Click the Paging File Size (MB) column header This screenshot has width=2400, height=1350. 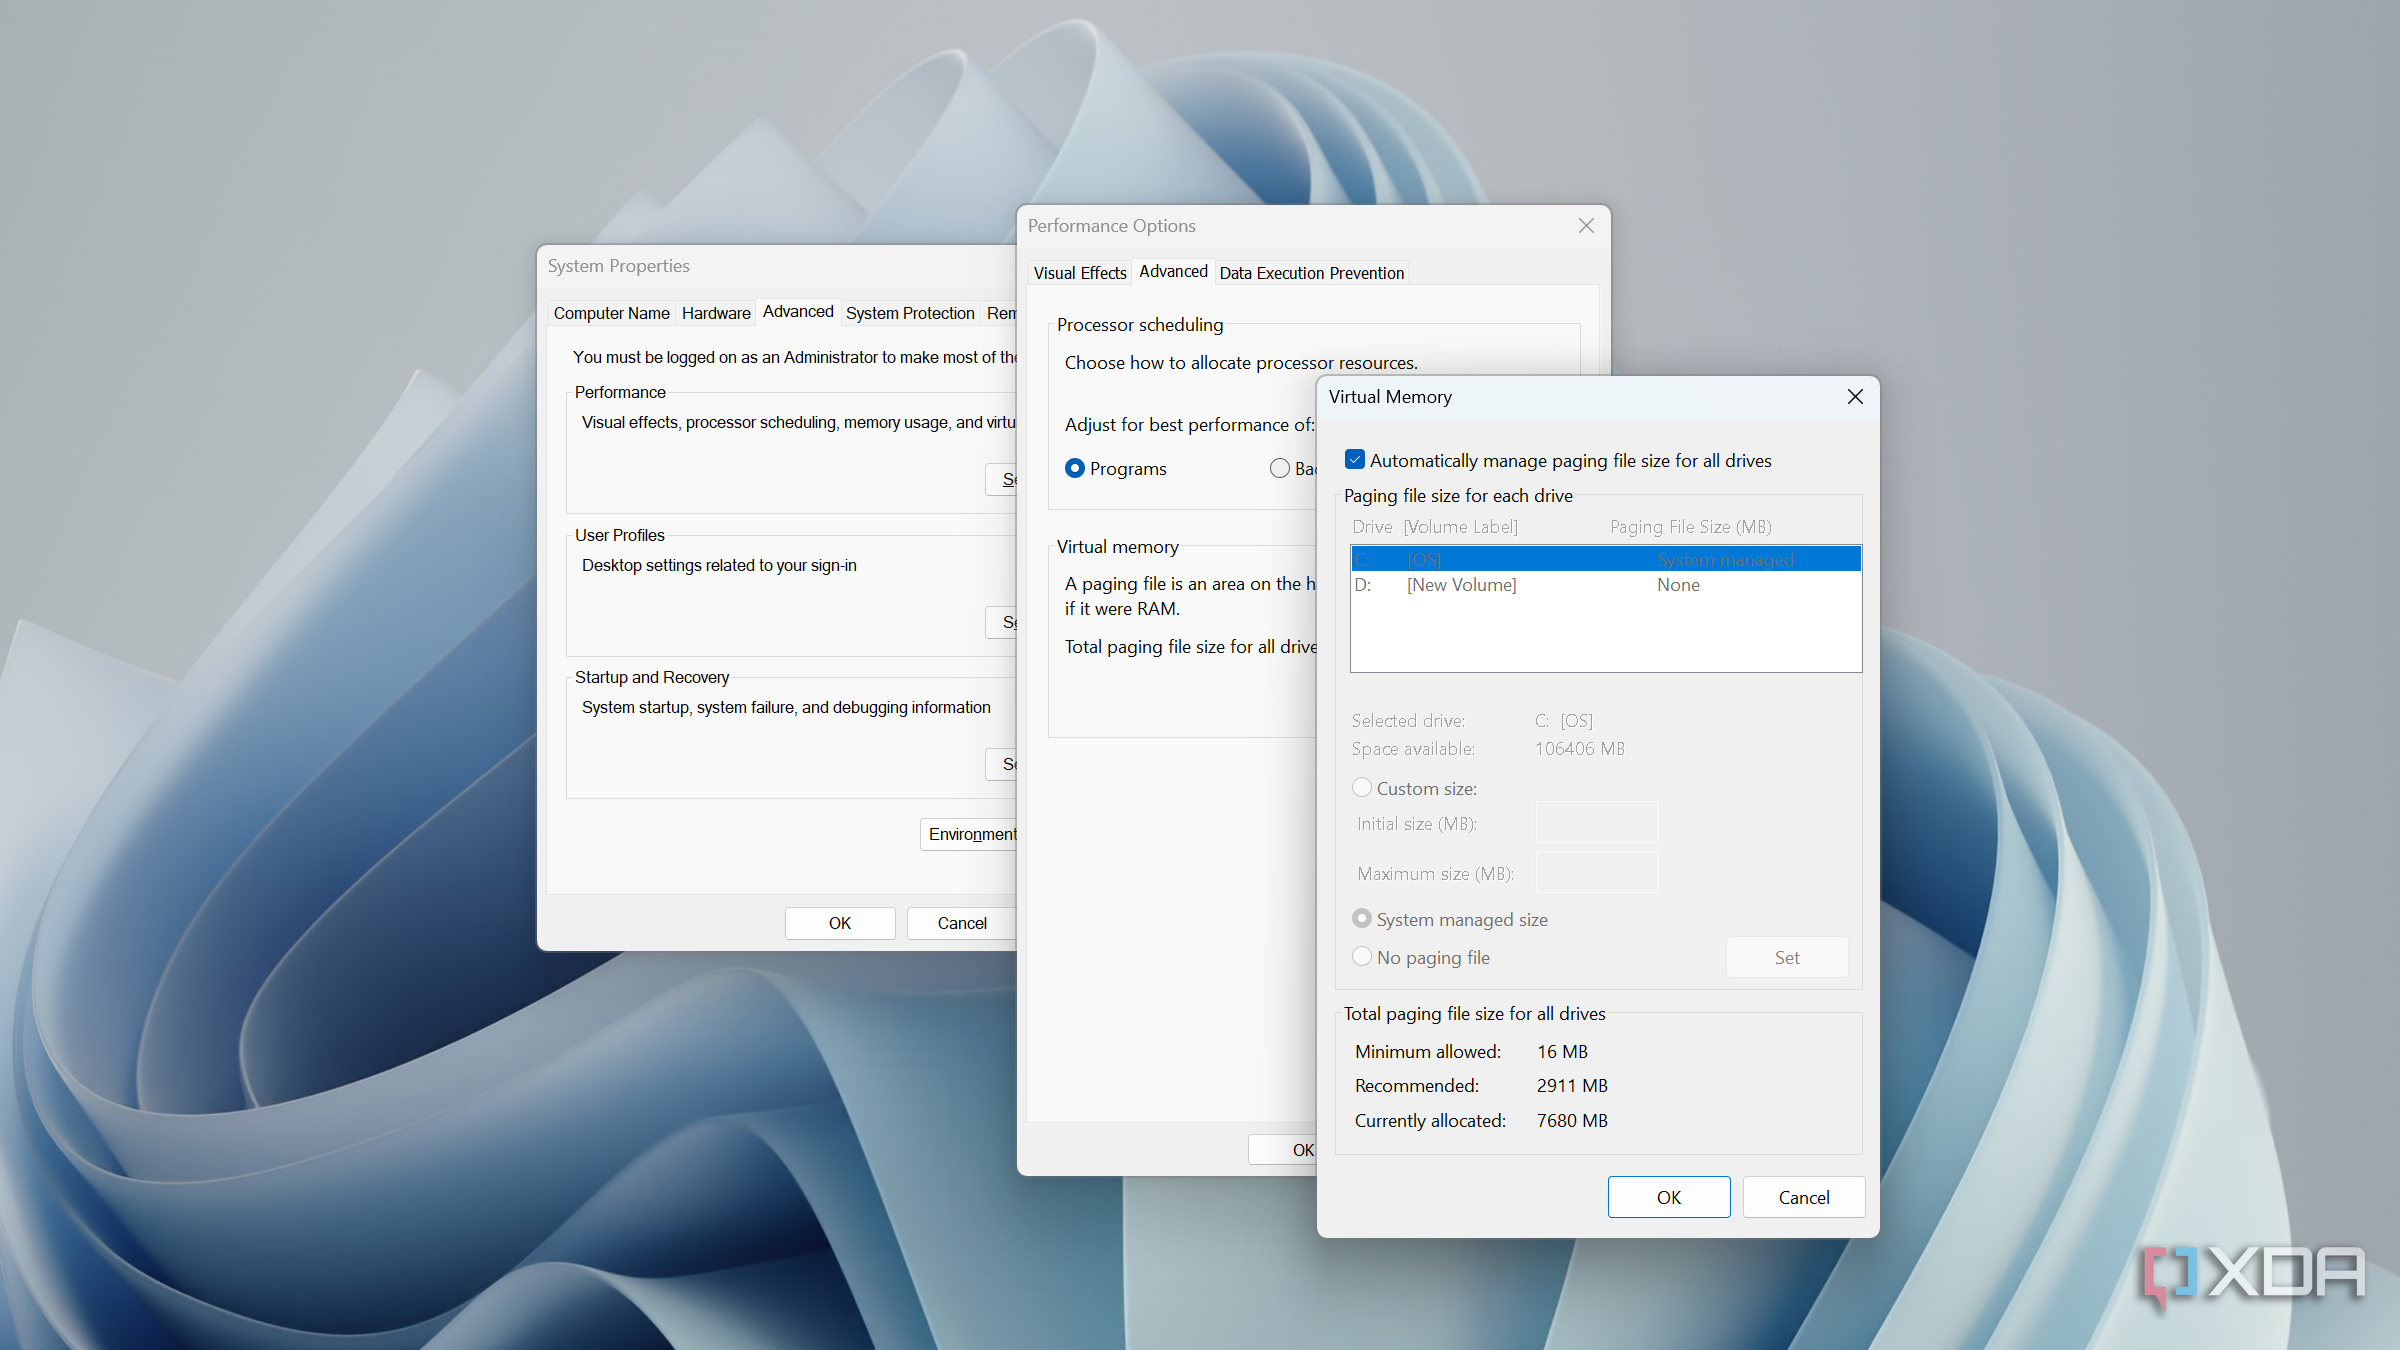point(1690,527)
